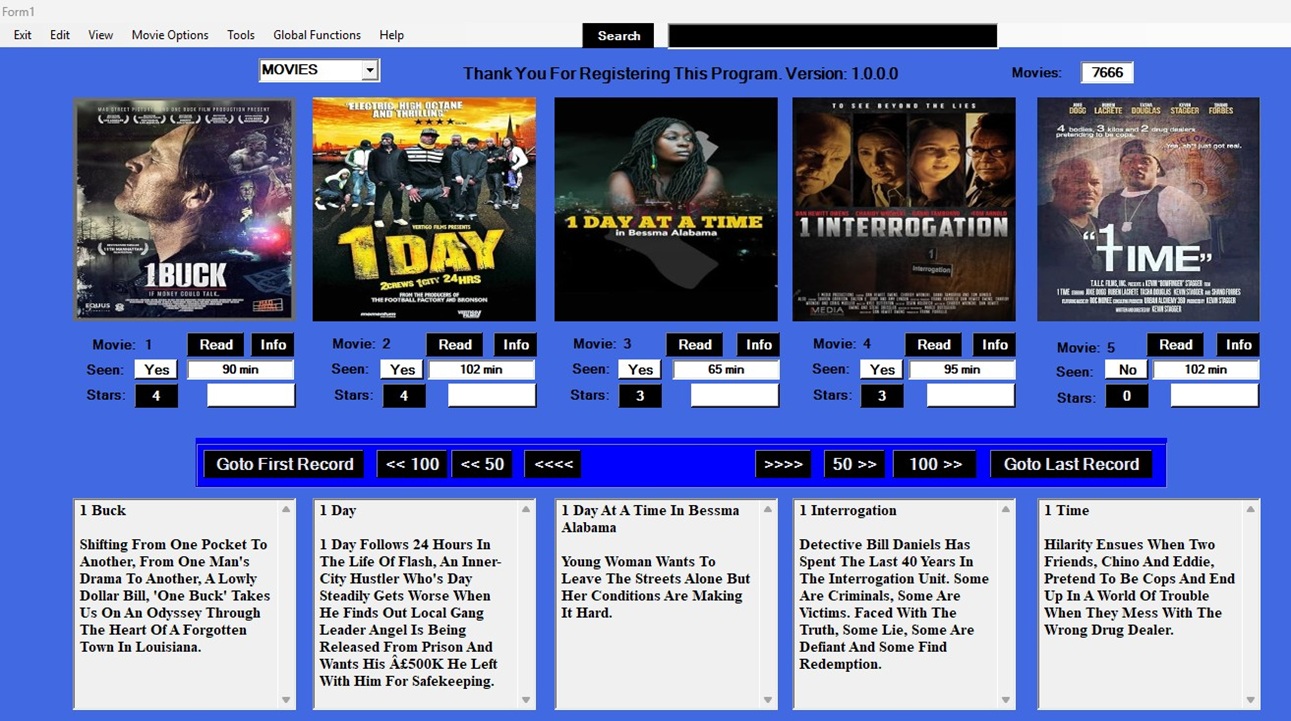This screenshot has width=1291, height=721.
Task: Click the 90 min runtime field
Action: pos(240,370)
